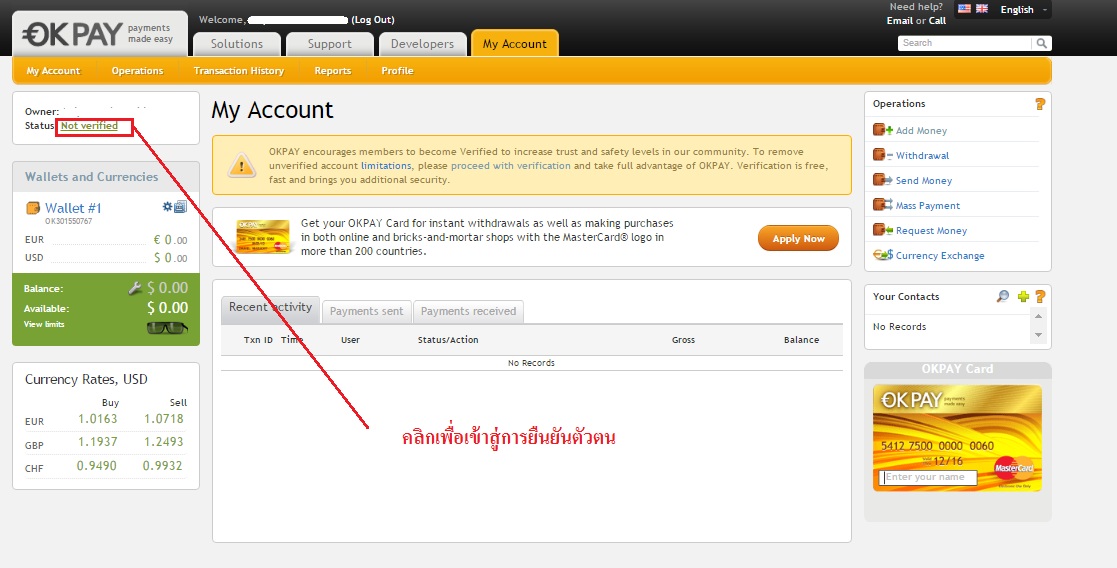Image resolution: width=1117 pixels, height=568 pixels.
Task: Open Your Contacts help question mark
Action: (1039, 296)
